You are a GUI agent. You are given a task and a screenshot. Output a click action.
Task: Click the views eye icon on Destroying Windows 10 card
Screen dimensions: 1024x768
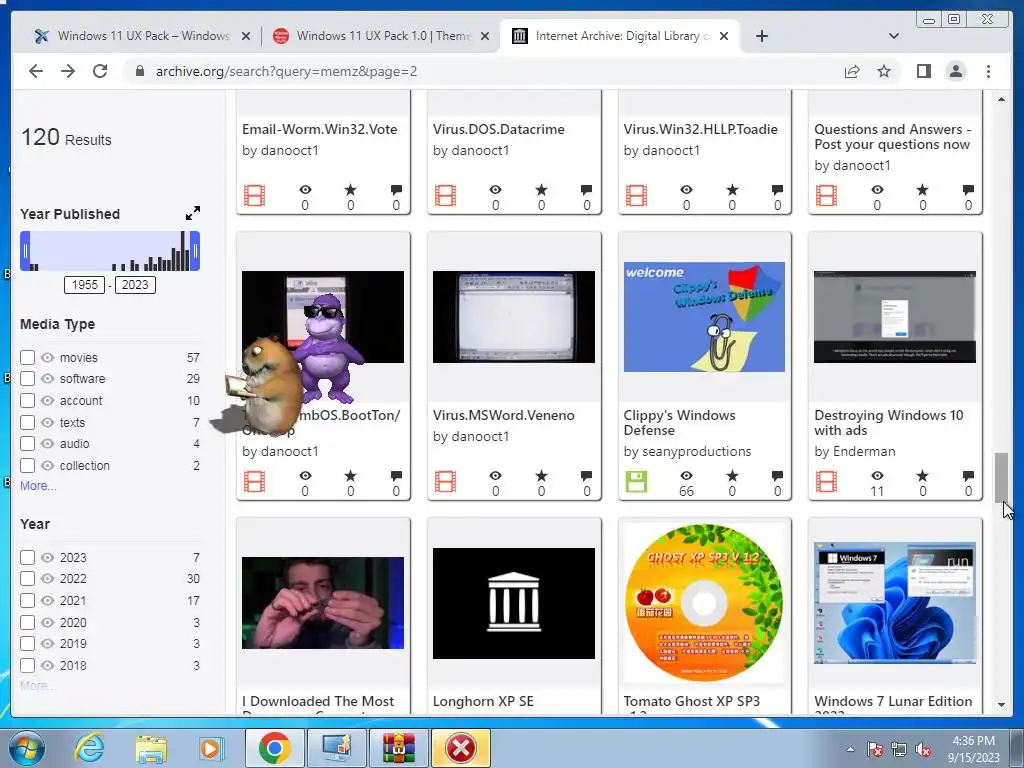click(x=877, y=475)
